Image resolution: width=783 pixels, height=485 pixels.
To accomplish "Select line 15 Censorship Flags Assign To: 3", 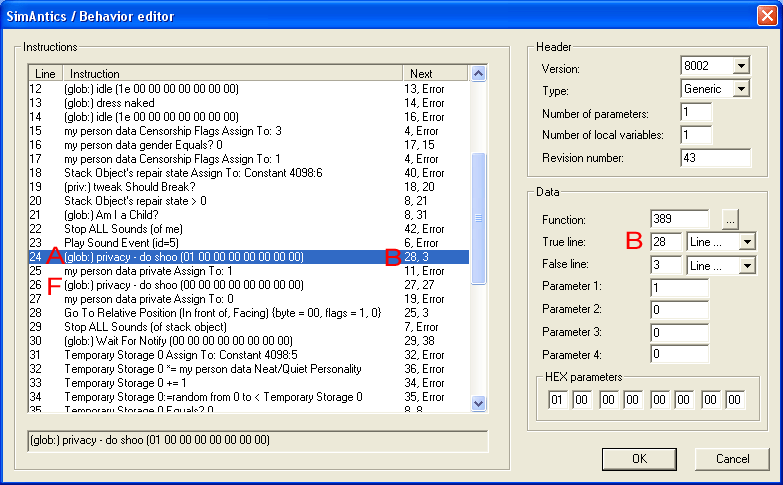I will [x=249, y=131].
